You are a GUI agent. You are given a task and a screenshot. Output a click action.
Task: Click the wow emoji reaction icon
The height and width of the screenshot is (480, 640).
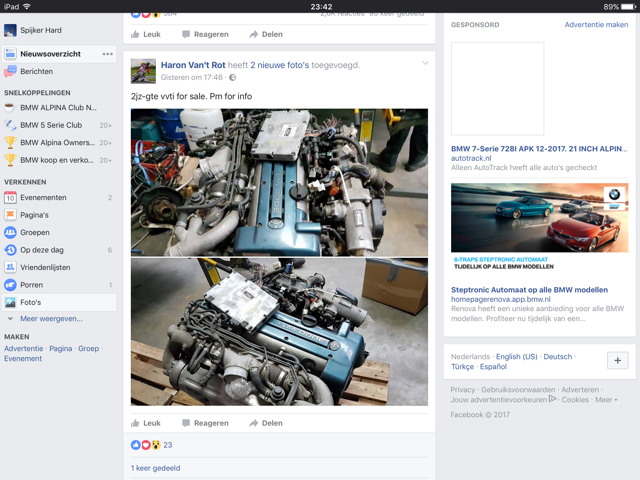coord(156,445)
